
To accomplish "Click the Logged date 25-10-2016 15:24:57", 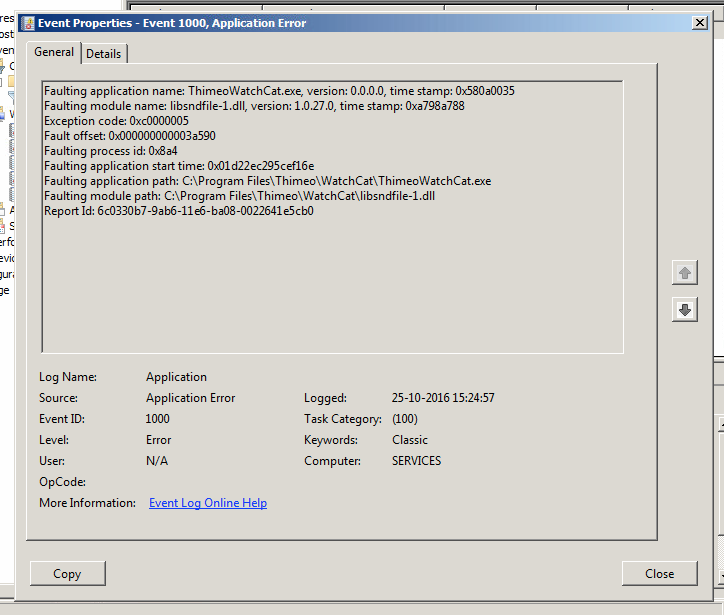I will pyautogui.click(x=443, y=398).
